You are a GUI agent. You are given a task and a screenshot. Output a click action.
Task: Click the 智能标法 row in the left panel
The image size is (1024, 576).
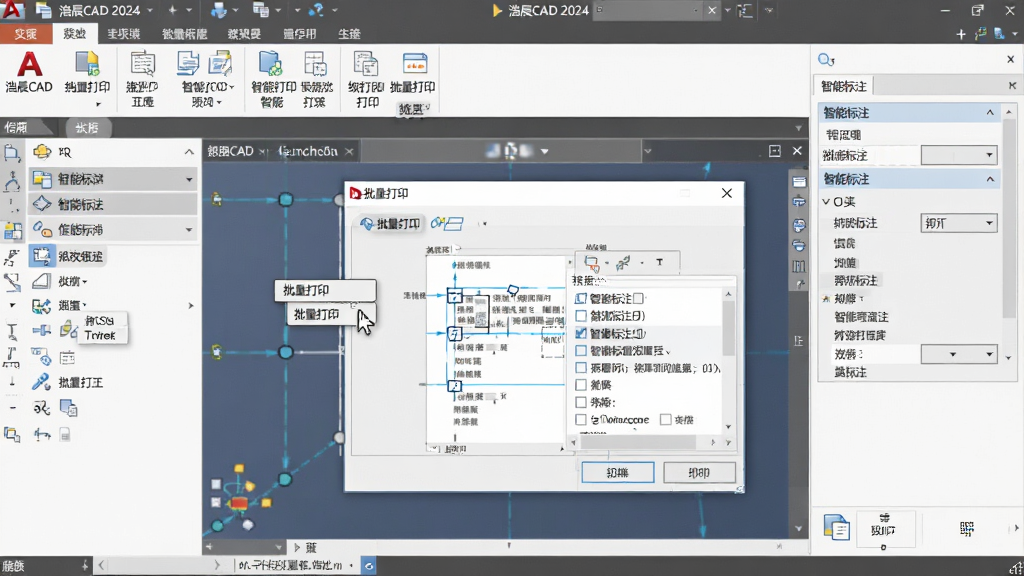click(x=112, y=204)
